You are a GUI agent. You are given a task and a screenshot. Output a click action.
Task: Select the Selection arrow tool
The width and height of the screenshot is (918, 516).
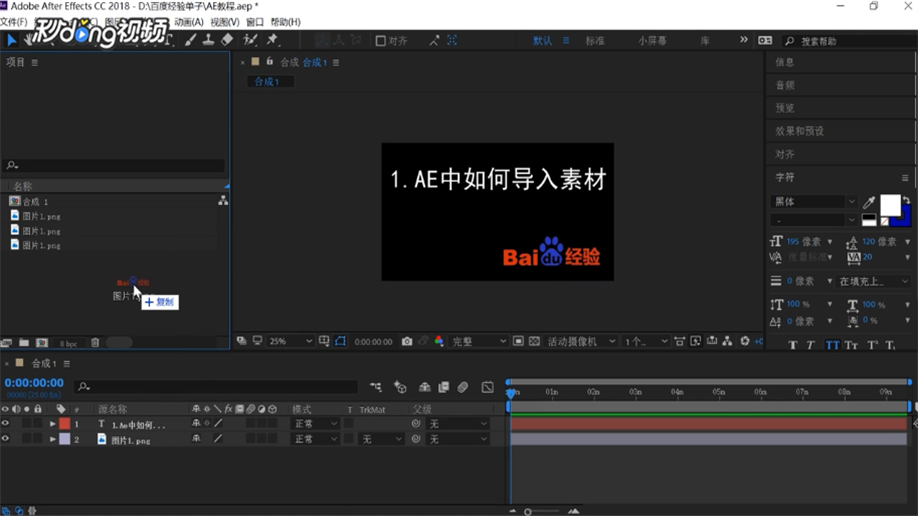(11, 40)
